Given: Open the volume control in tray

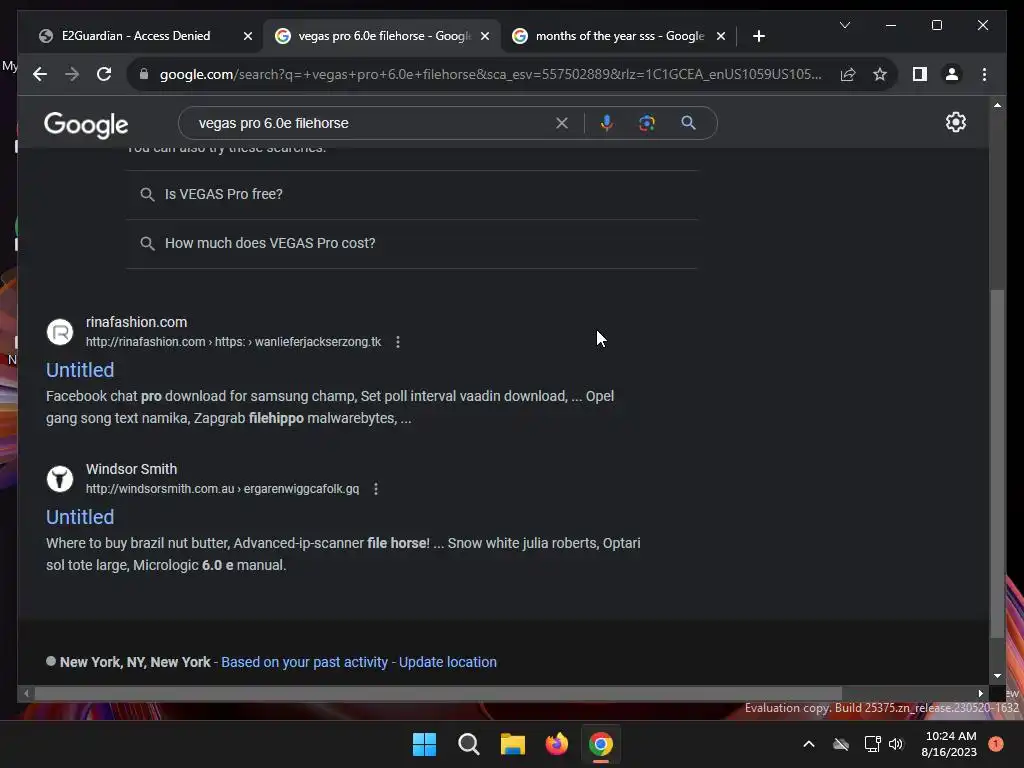Looking at the screenshot, I should 896,744.
